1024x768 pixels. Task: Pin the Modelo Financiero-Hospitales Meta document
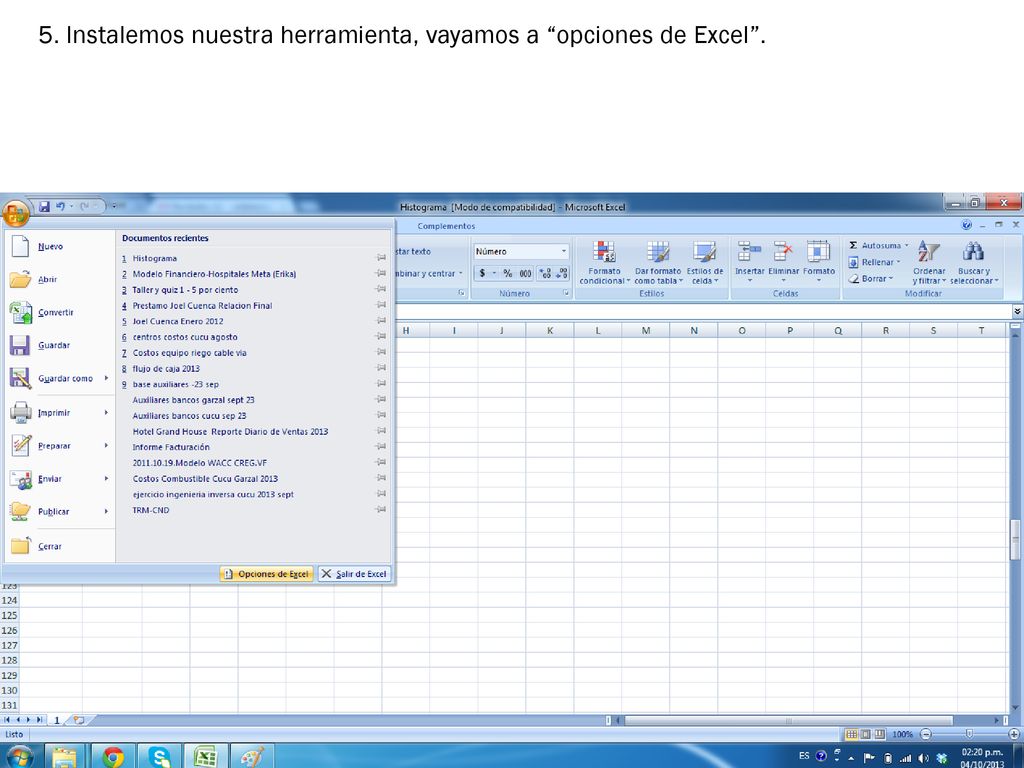(381, 274)
